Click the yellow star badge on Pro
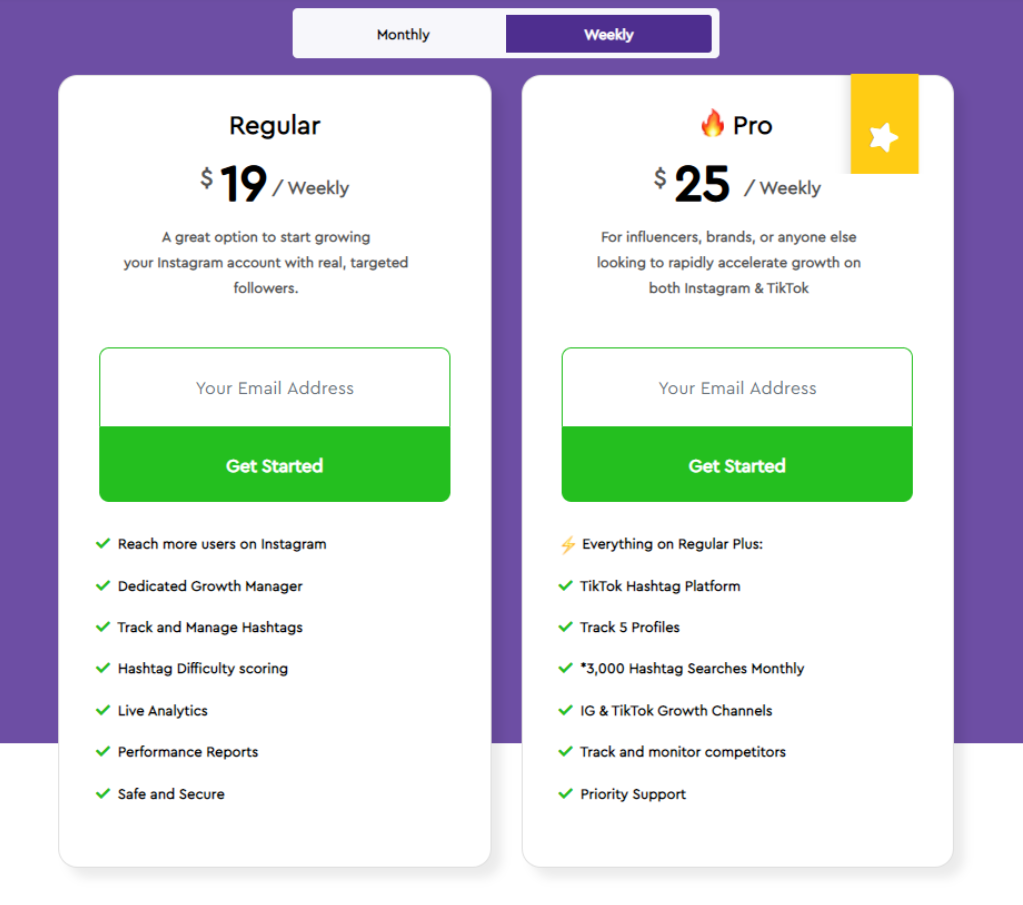This screenshot has width=1023, height=905. pos(884,124)
